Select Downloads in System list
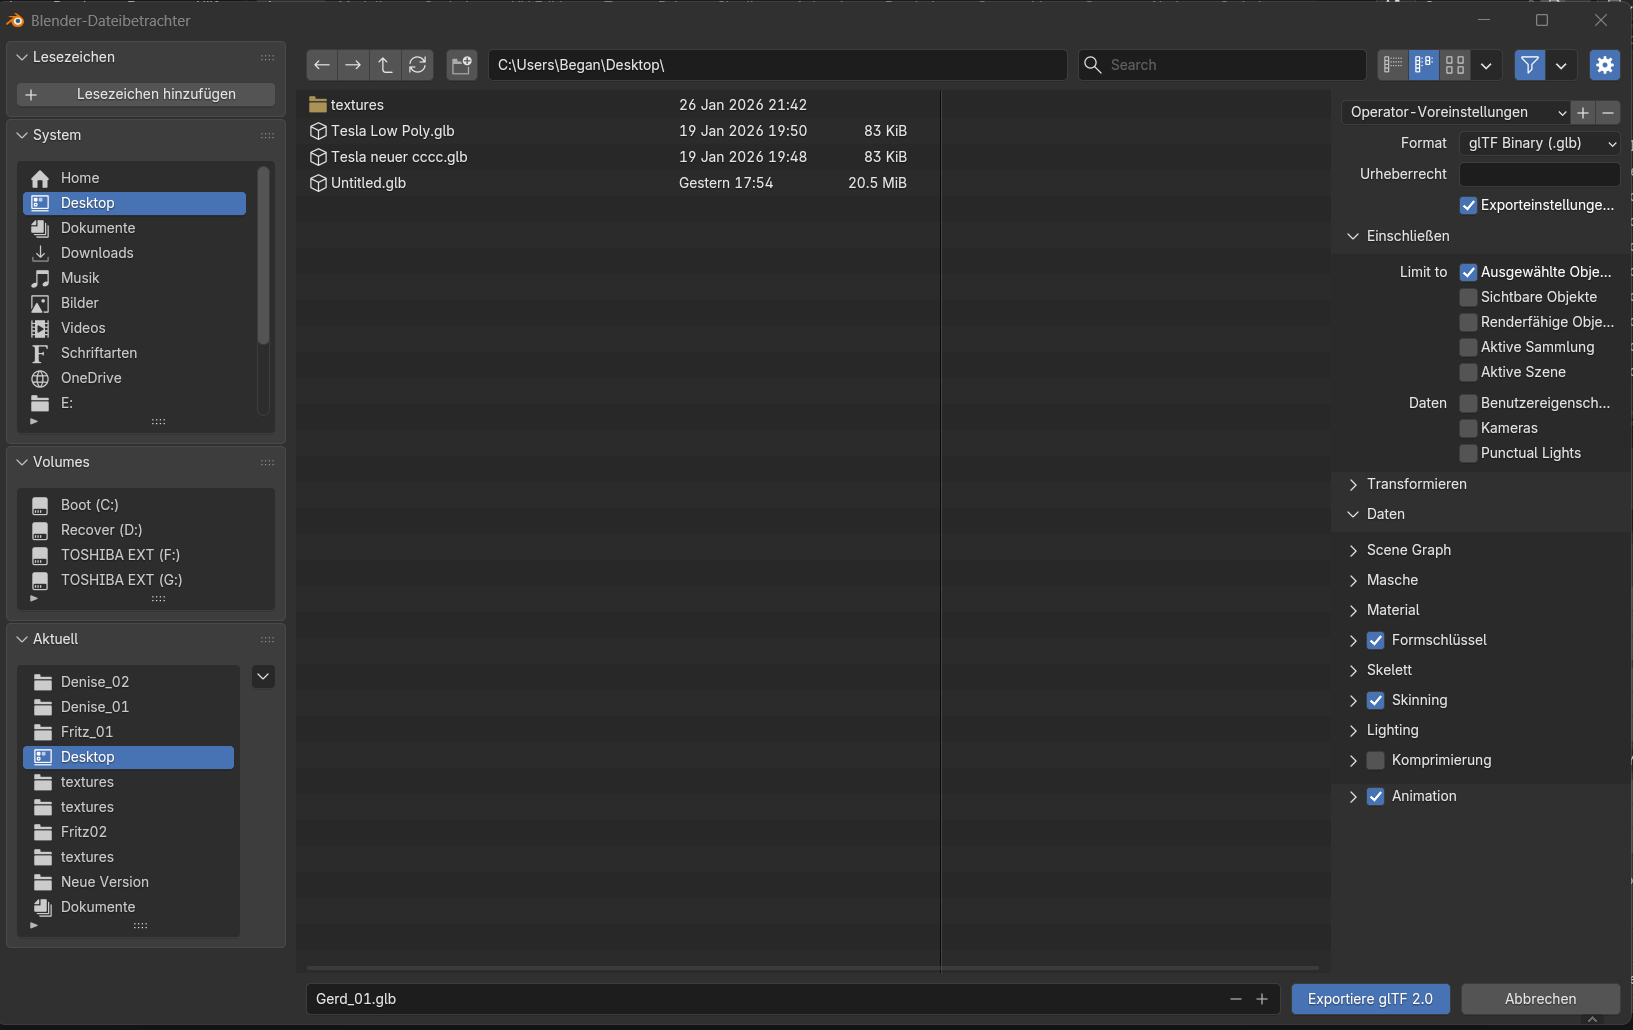The width and height of the screenshot is (1633, 1030). [97, 253]
